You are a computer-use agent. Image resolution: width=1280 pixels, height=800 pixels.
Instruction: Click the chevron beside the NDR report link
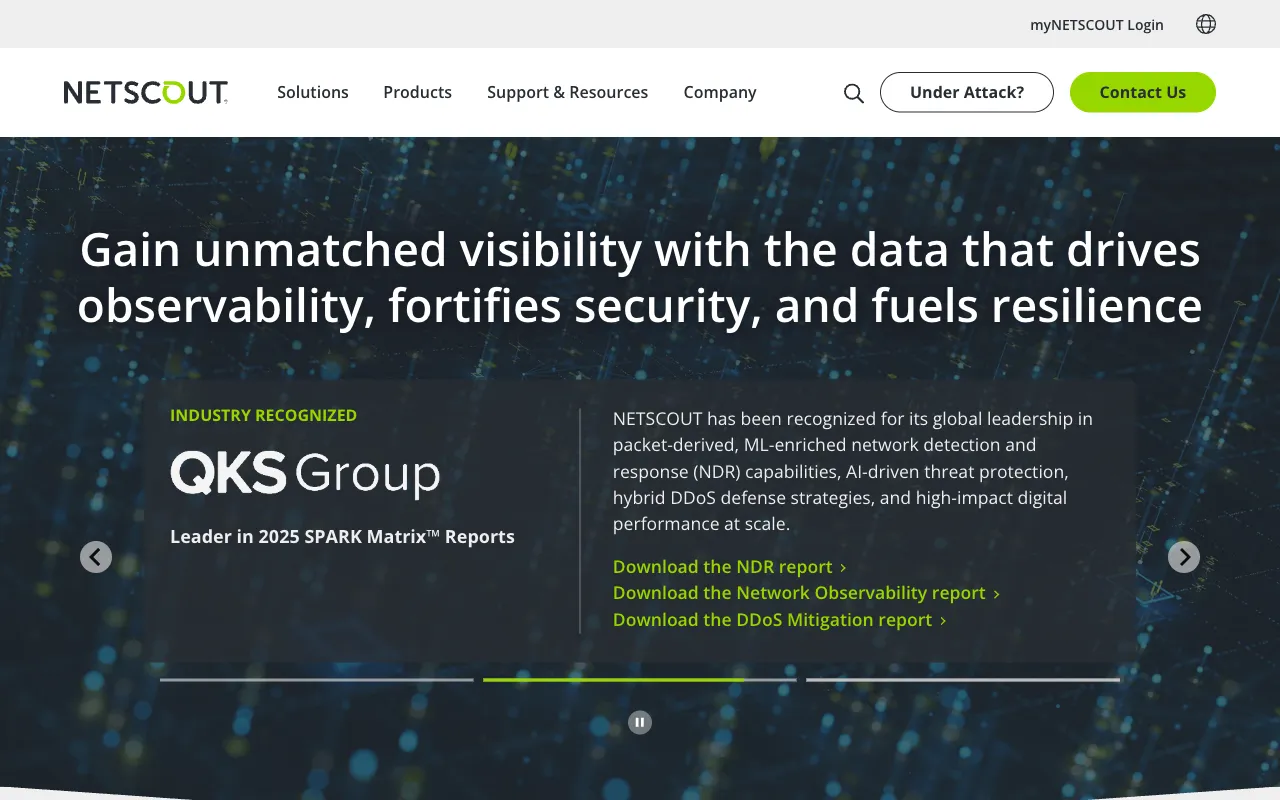tap(843, 567)
